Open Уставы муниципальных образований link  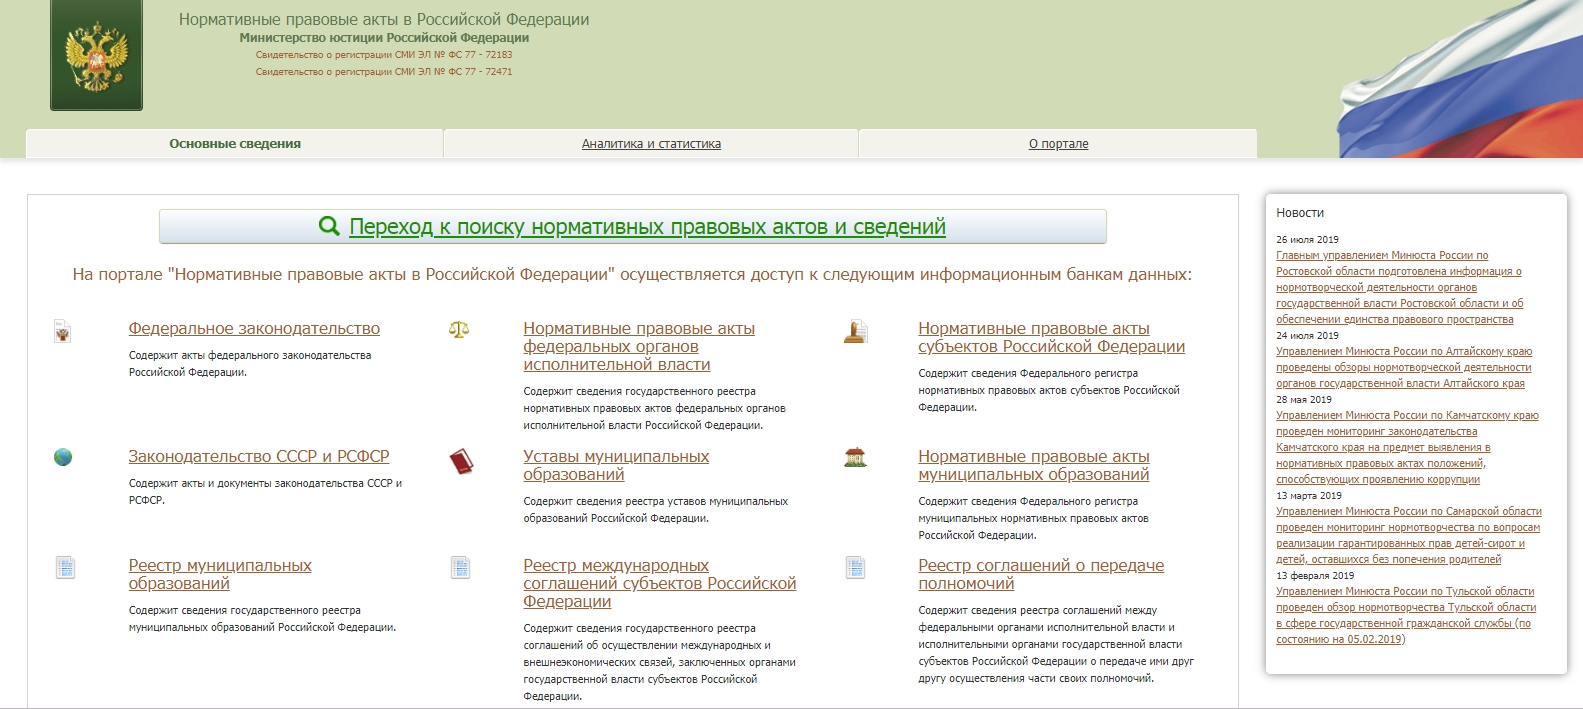click(616, 465)
